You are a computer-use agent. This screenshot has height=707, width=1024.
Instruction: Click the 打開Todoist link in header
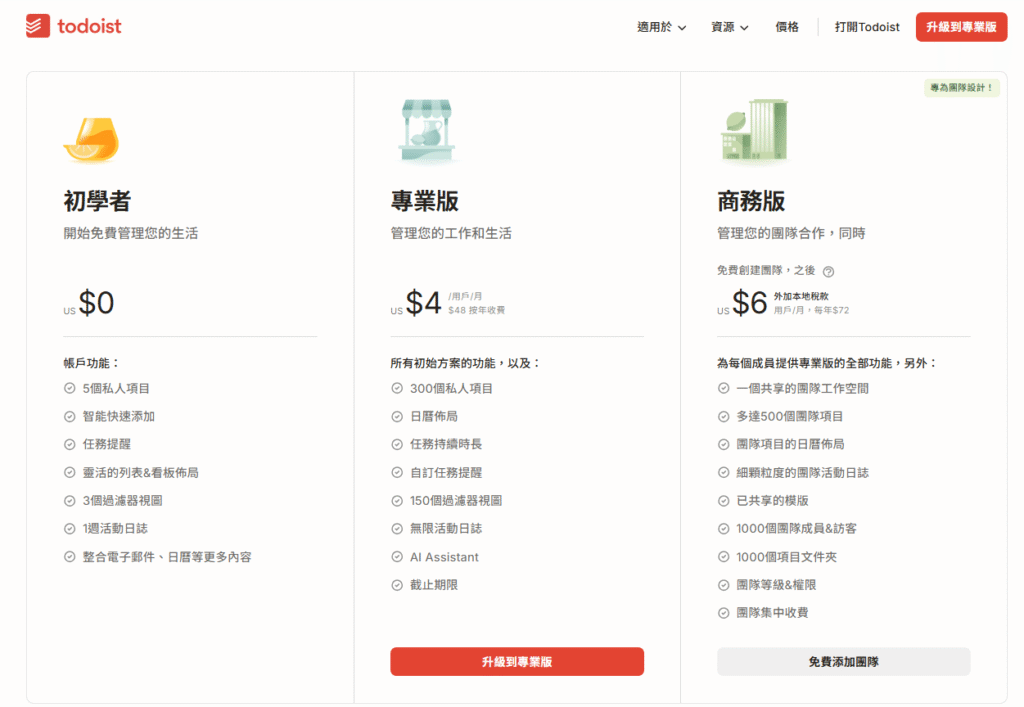pyautogui.click(x=867, y=27)
